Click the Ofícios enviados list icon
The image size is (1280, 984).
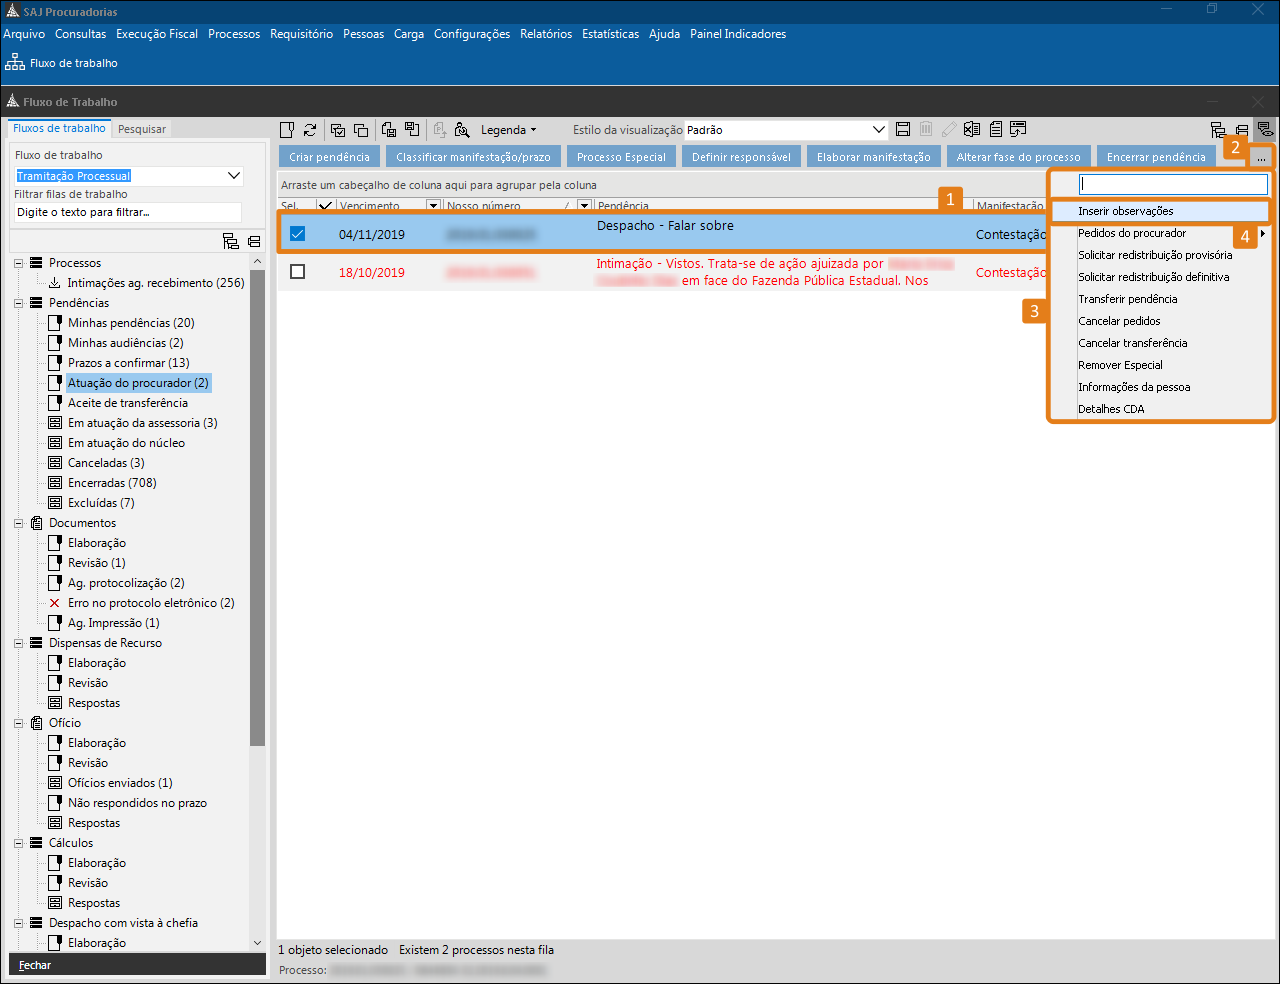56,783
